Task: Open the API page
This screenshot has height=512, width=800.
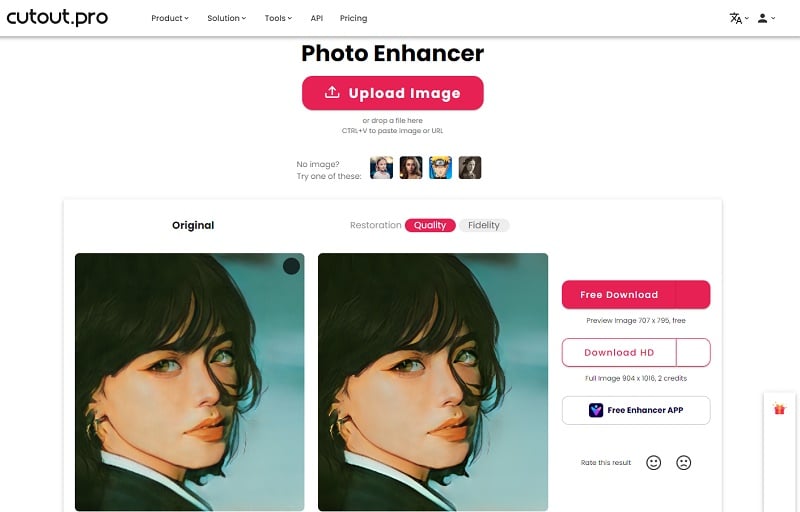Action: coord(316,18)
